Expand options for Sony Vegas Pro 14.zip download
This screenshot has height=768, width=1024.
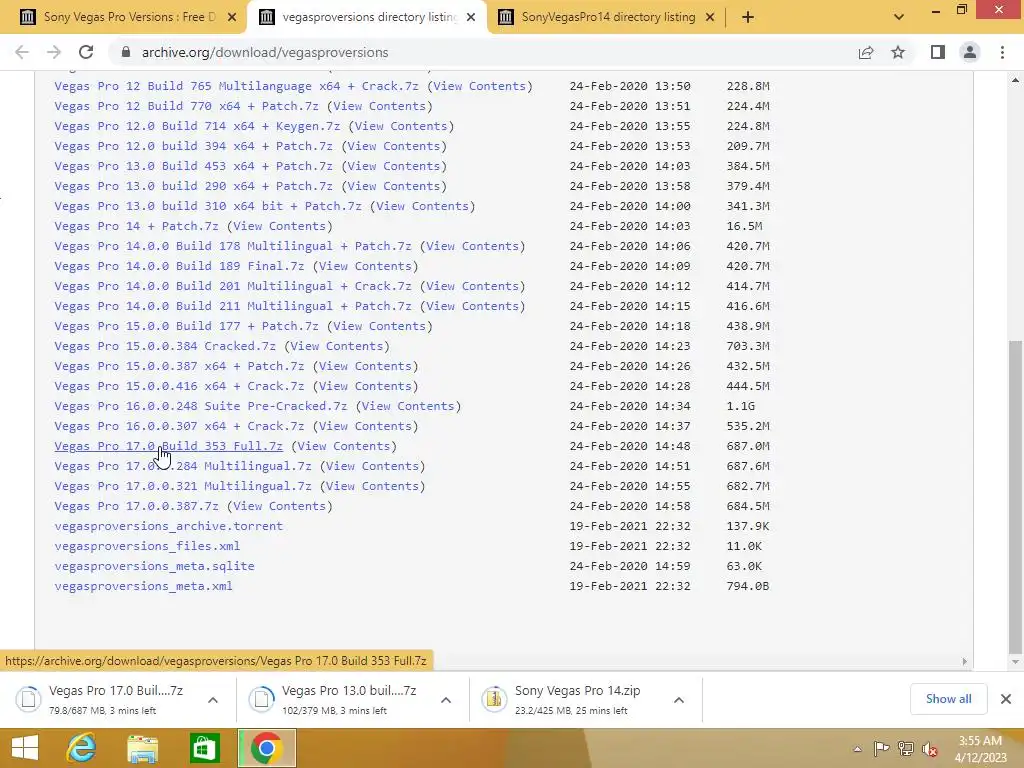679,700
